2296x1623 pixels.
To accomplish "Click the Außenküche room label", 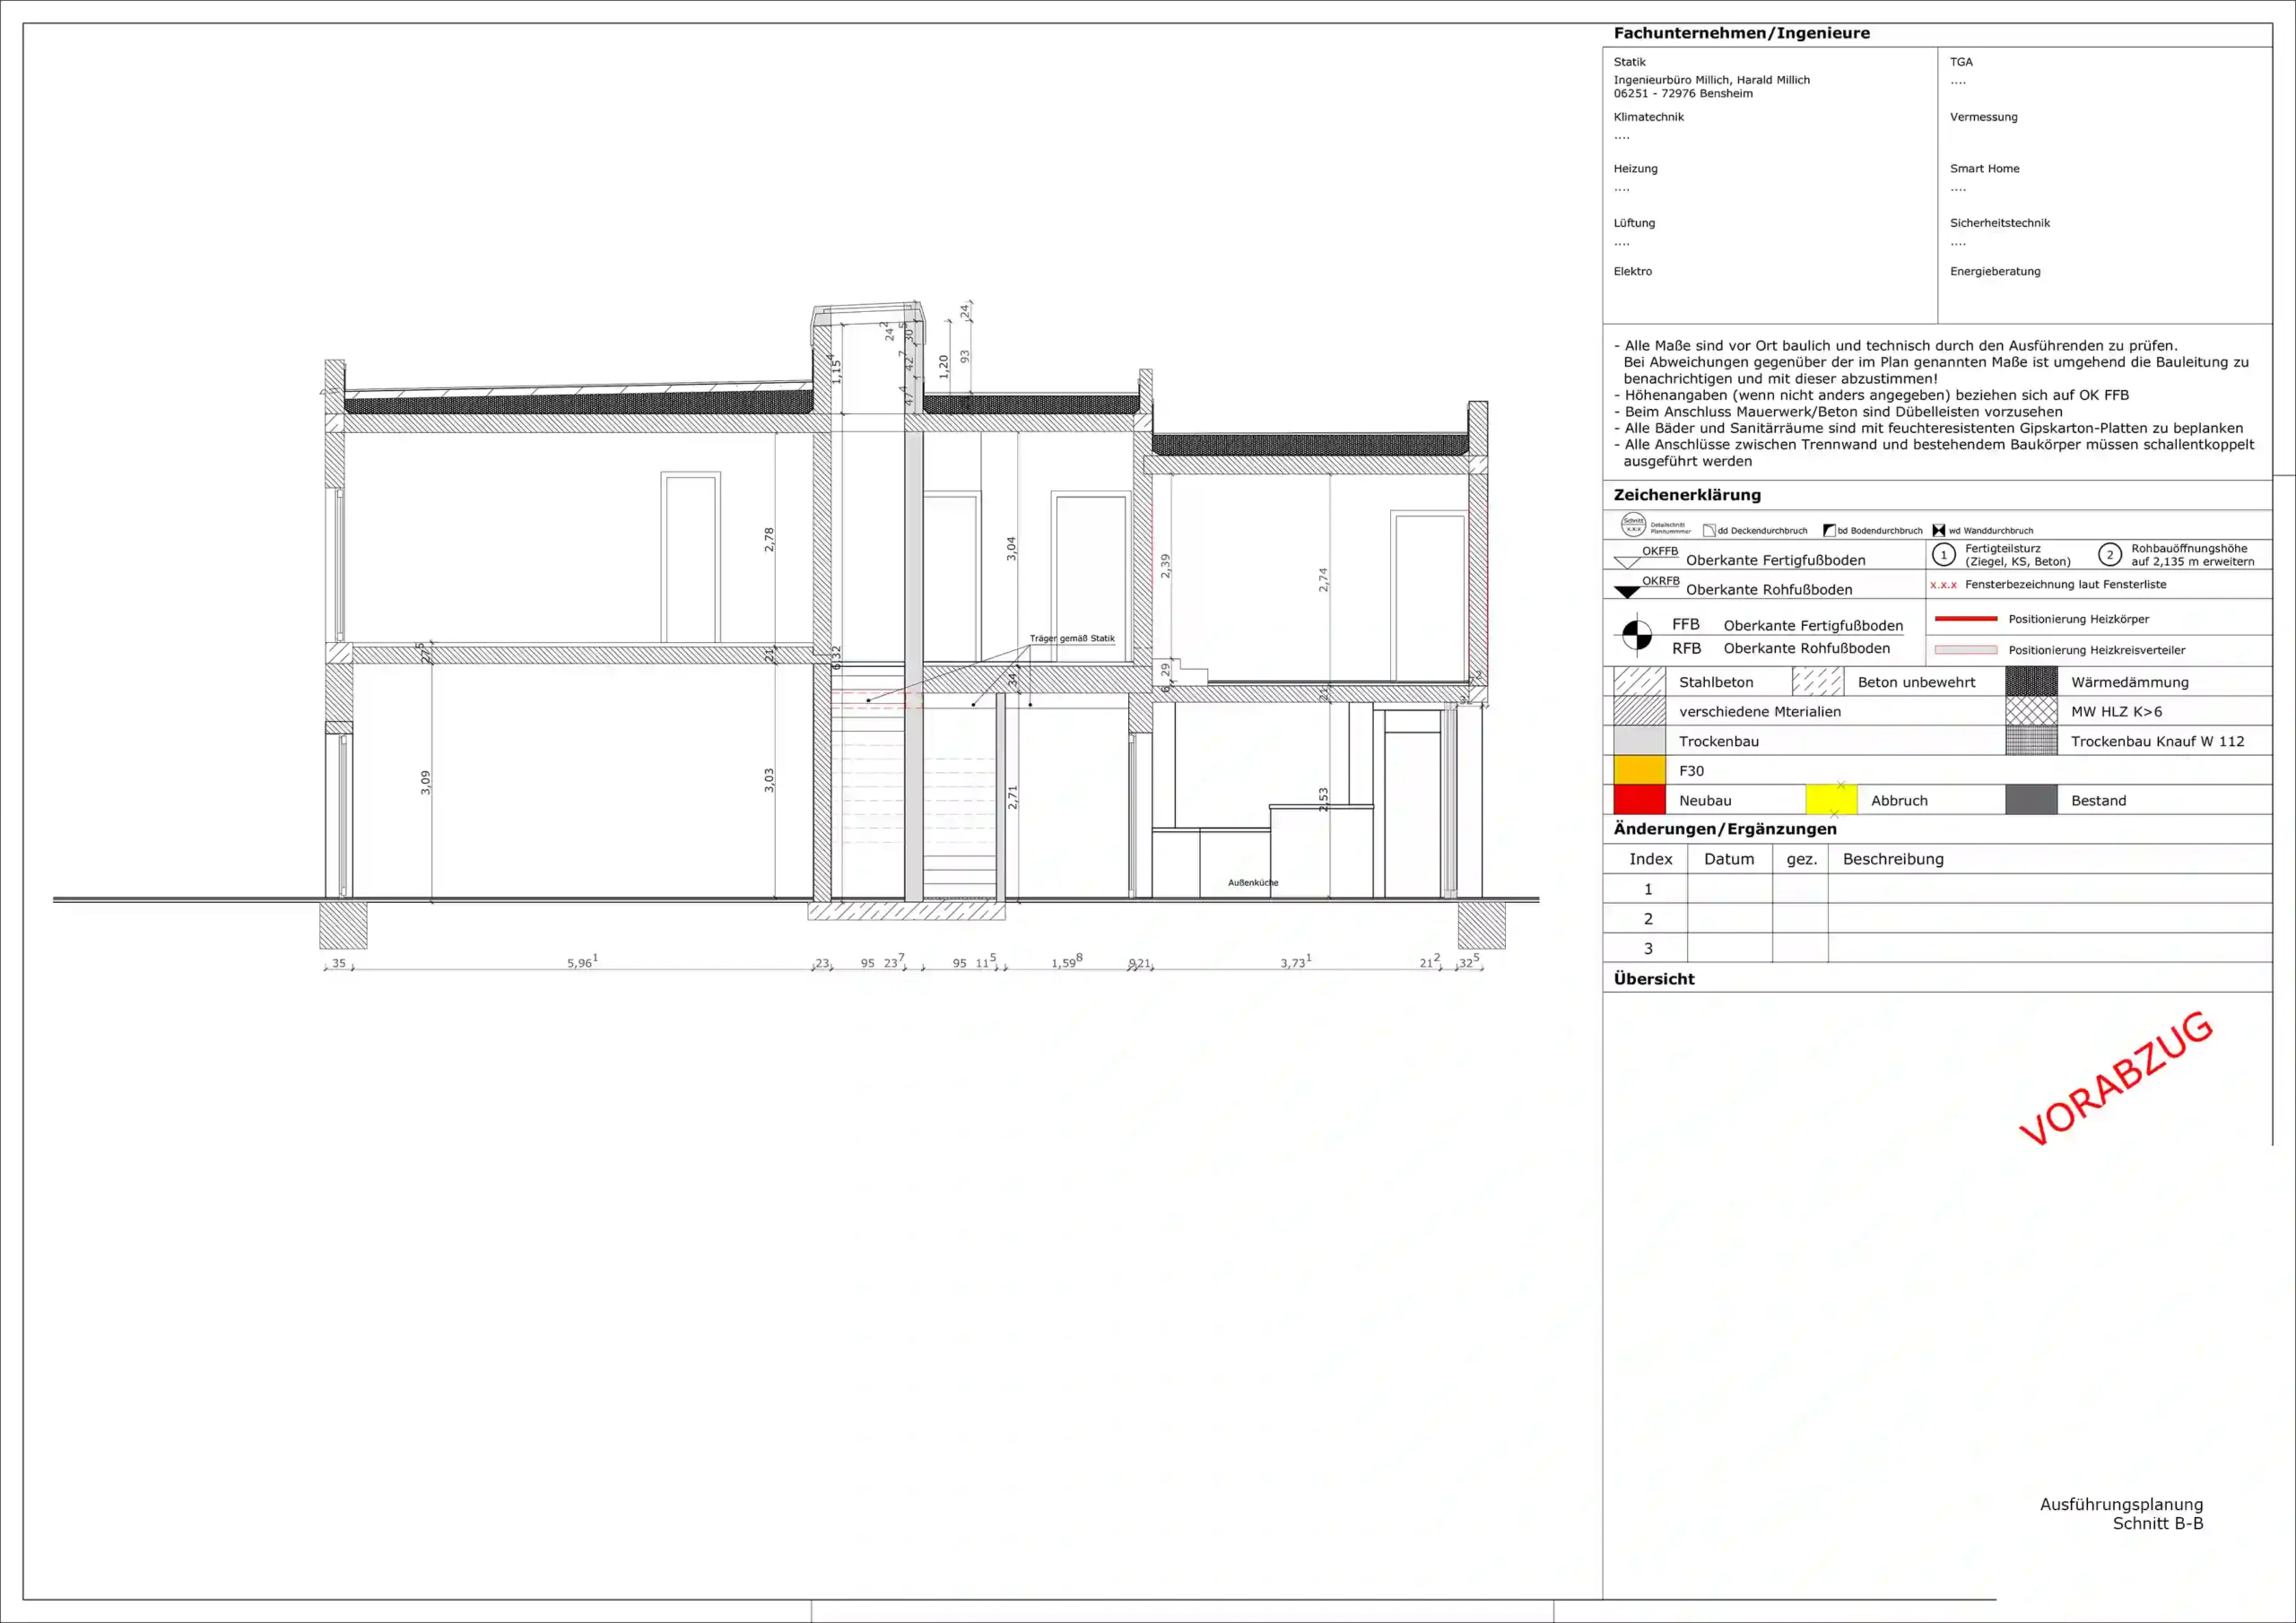I will point(1253,883).
